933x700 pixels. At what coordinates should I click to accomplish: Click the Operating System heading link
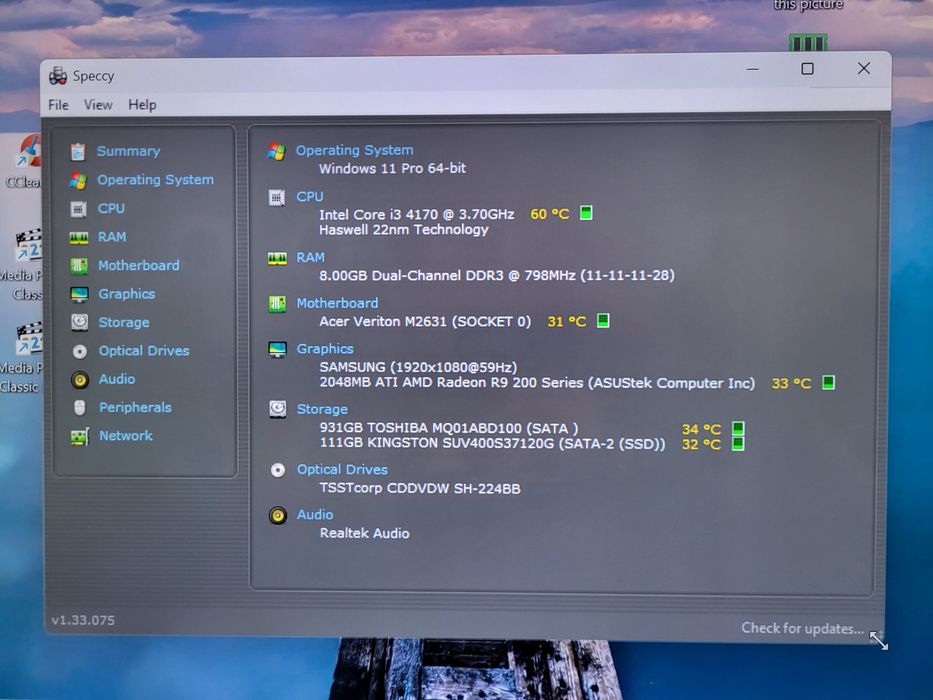coord(355,150)
